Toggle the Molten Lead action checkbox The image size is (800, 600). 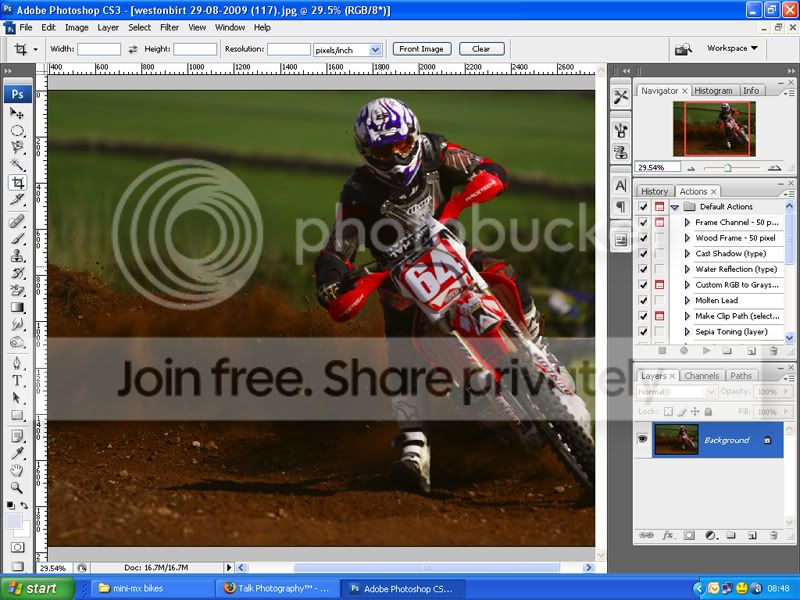[643, 300]
